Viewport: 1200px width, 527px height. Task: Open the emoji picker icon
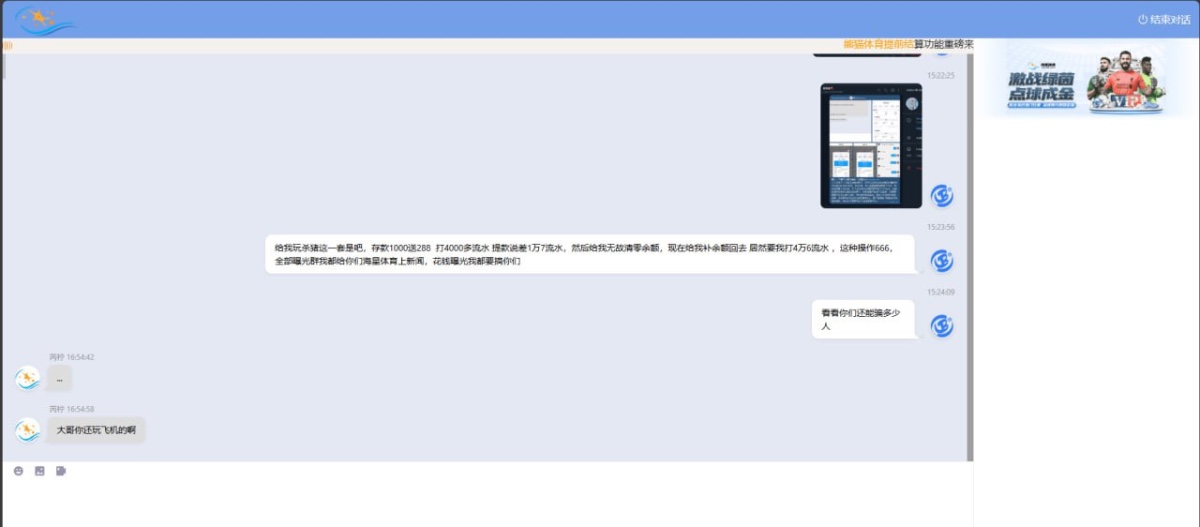(18, 471)
